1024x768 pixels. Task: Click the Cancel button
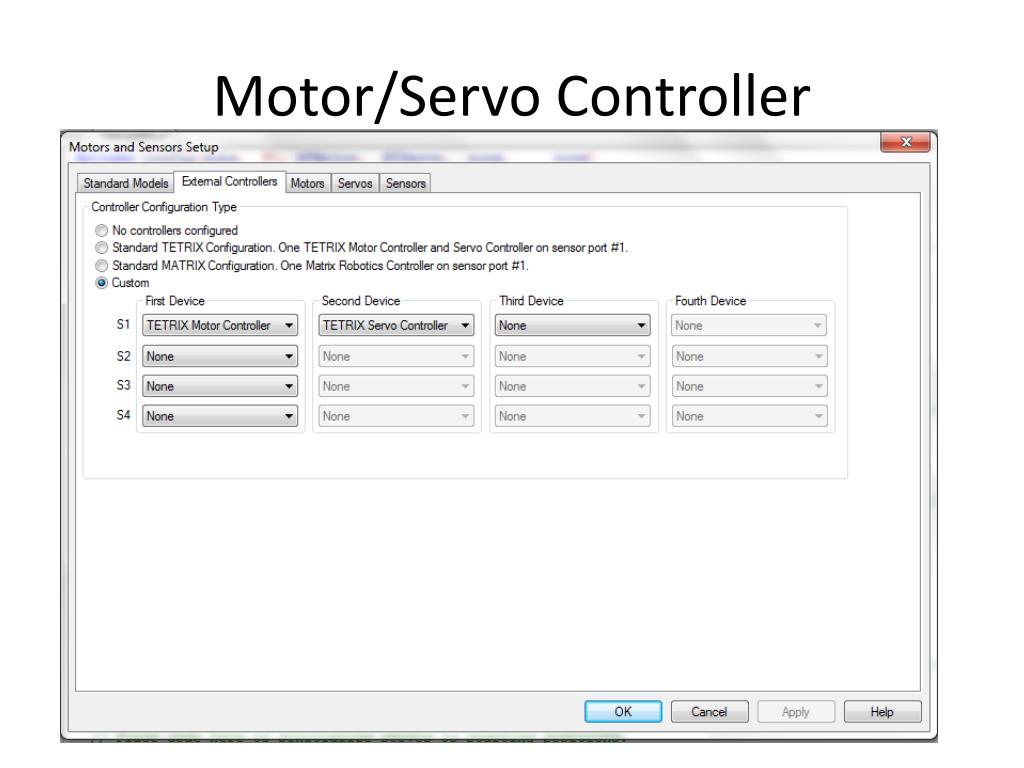[x=709, y=712]
